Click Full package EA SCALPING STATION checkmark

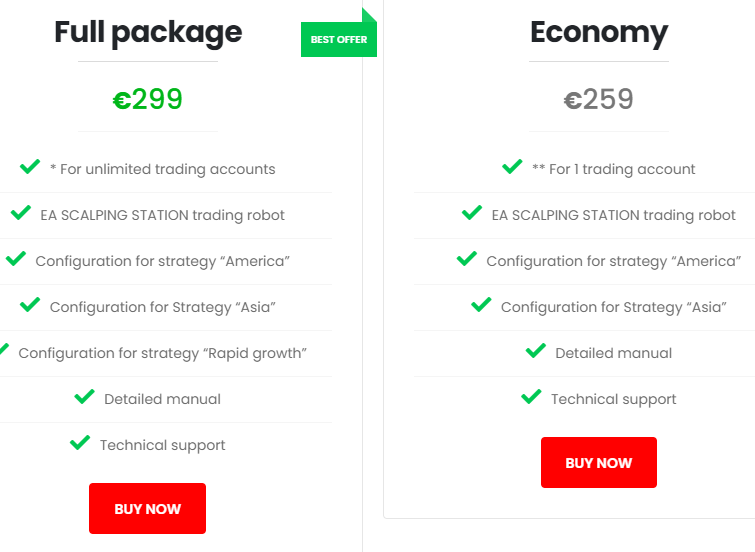20,213
